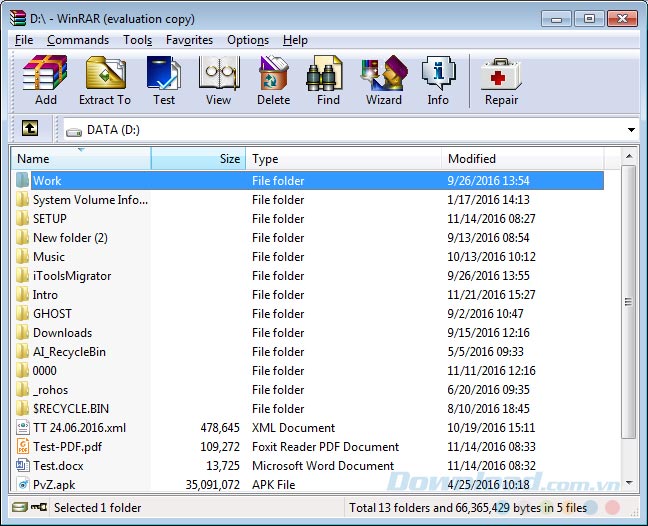Run the Test archive tool
Viewport: 648px width, 526px height.
coord(164,80)
